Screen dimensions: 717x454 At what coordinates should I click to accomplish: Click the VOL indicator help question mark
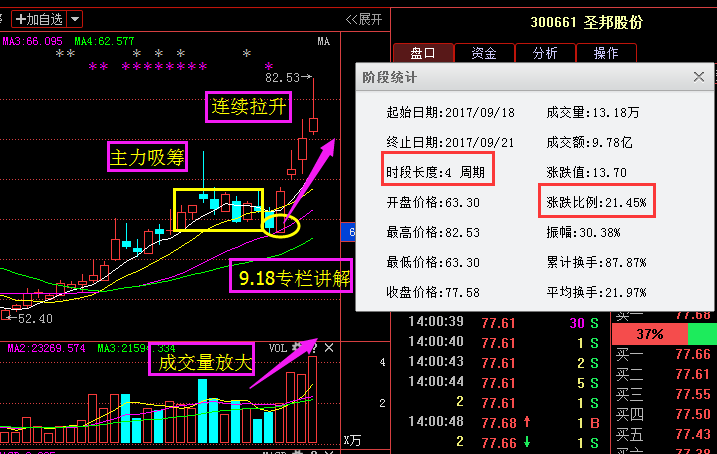tap(313, 347)
